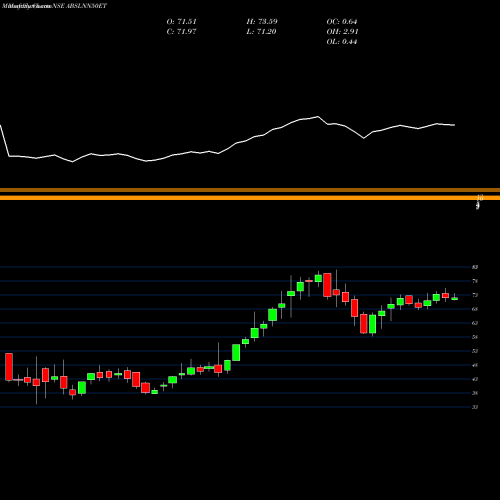This screenshot has height=500, width=500.
Task: Click the 43 price axis label
Action: click(475, 379)
